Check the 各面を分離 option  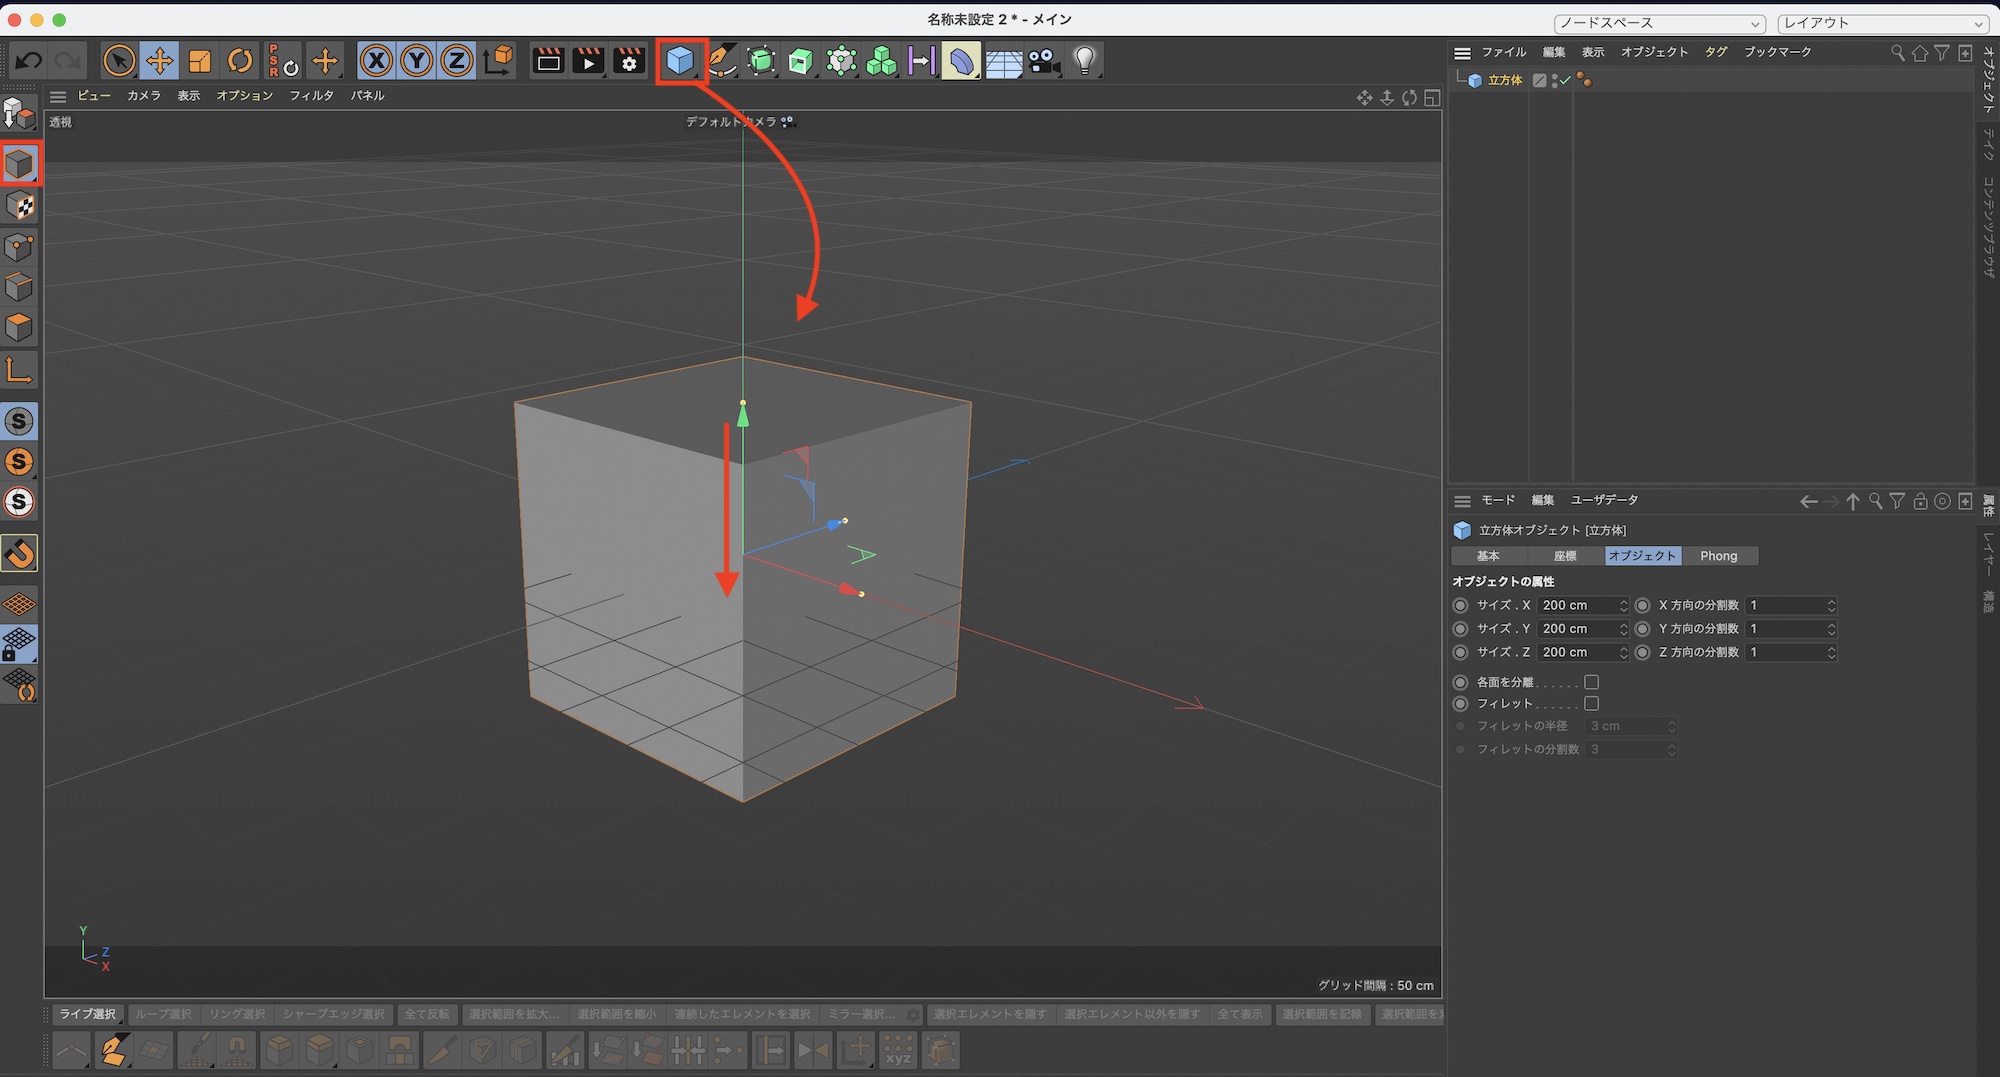pyautogui.click(x=1592, y=681)
